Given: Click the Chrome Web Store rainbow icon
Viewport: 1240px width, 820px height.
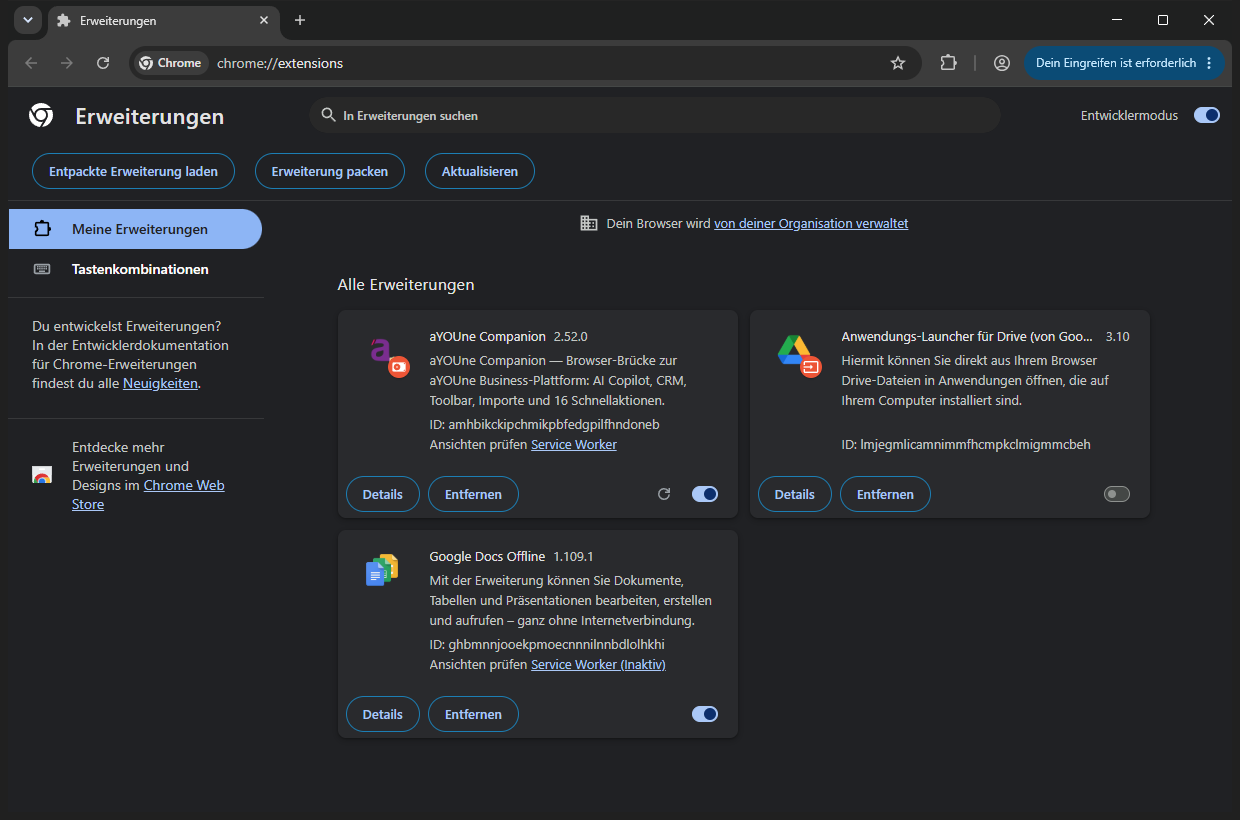Looking at the screenshot, I should click(x=42, y=475).
